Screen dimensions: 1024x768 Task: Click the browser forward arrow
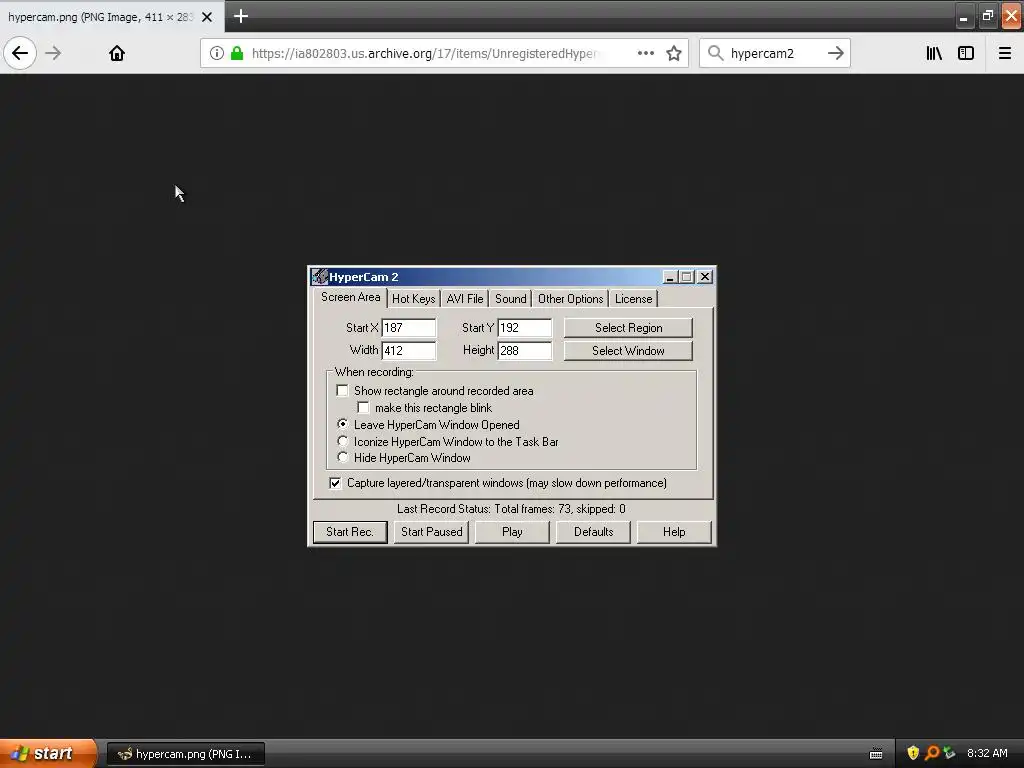(x=54, y=53)
